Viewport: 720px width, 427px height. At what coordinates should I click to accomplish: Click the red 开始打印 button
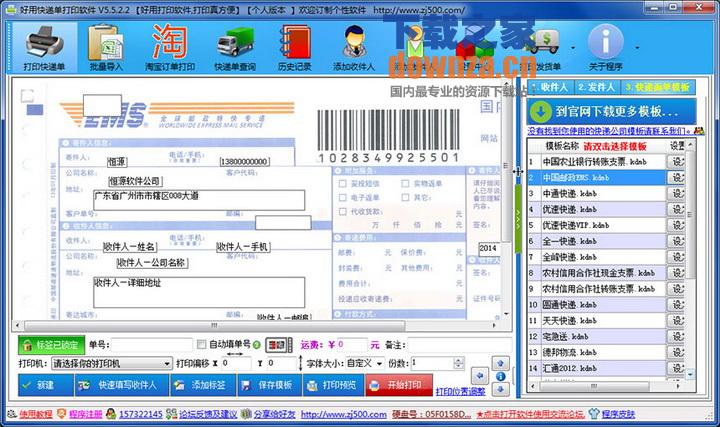click(x=395, y=385)
